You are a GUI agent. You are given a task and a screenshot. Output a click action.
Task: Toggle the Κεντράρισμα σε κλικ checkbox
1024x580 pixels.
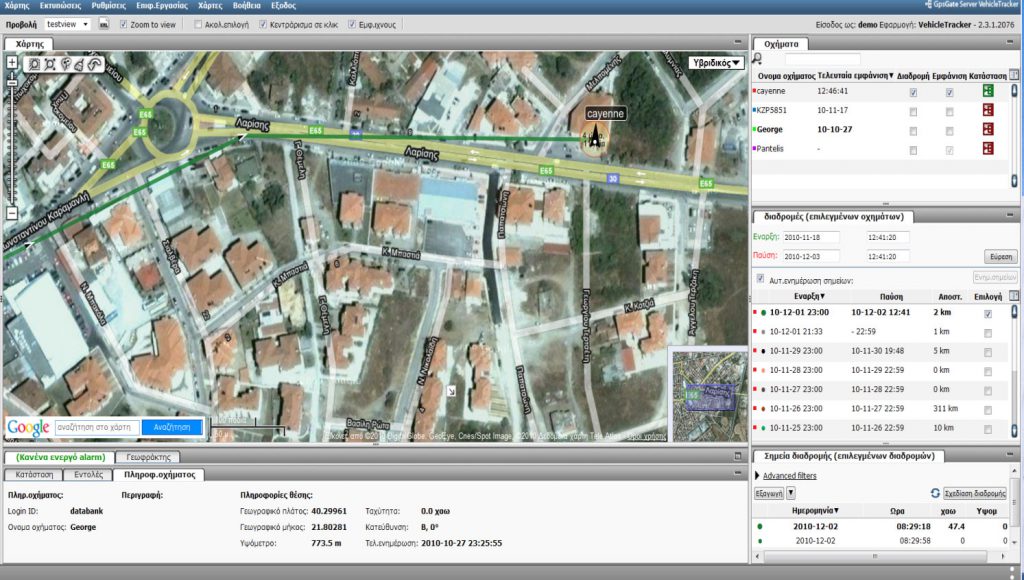(263, 24)
